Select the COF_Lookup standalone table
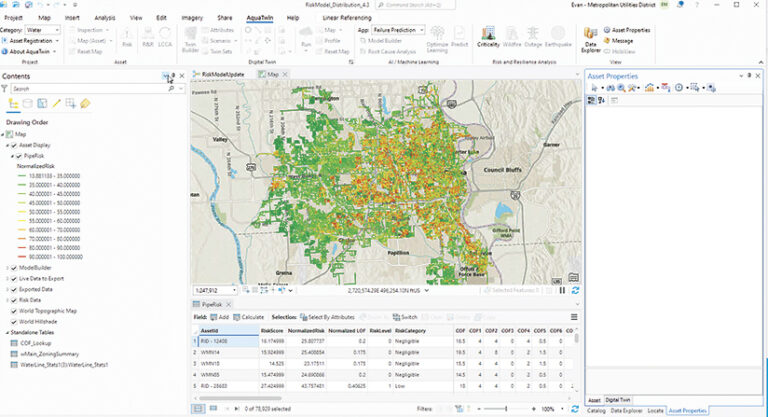This screenshot has height=417, width=768. [36, 343]
